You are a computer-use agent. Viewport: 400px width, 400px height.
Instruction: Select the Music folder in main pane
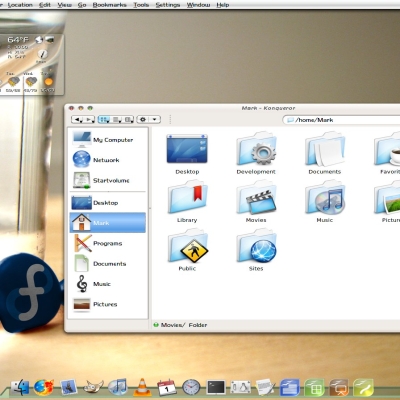click(x=325, y=202)
